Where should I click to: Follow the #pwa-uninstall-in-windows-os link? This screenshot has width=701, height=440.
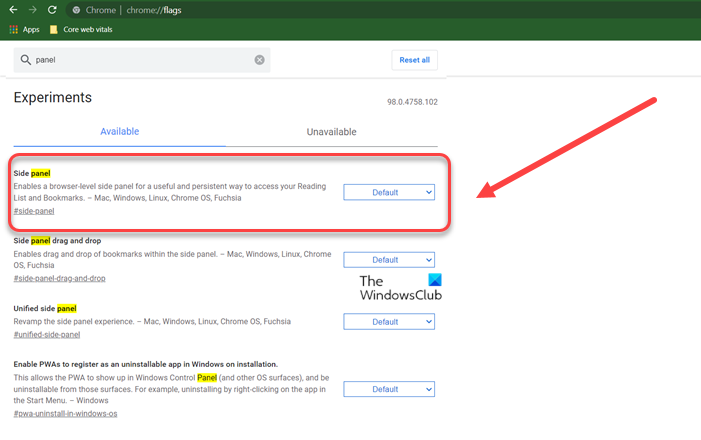(x=65, y=414)
